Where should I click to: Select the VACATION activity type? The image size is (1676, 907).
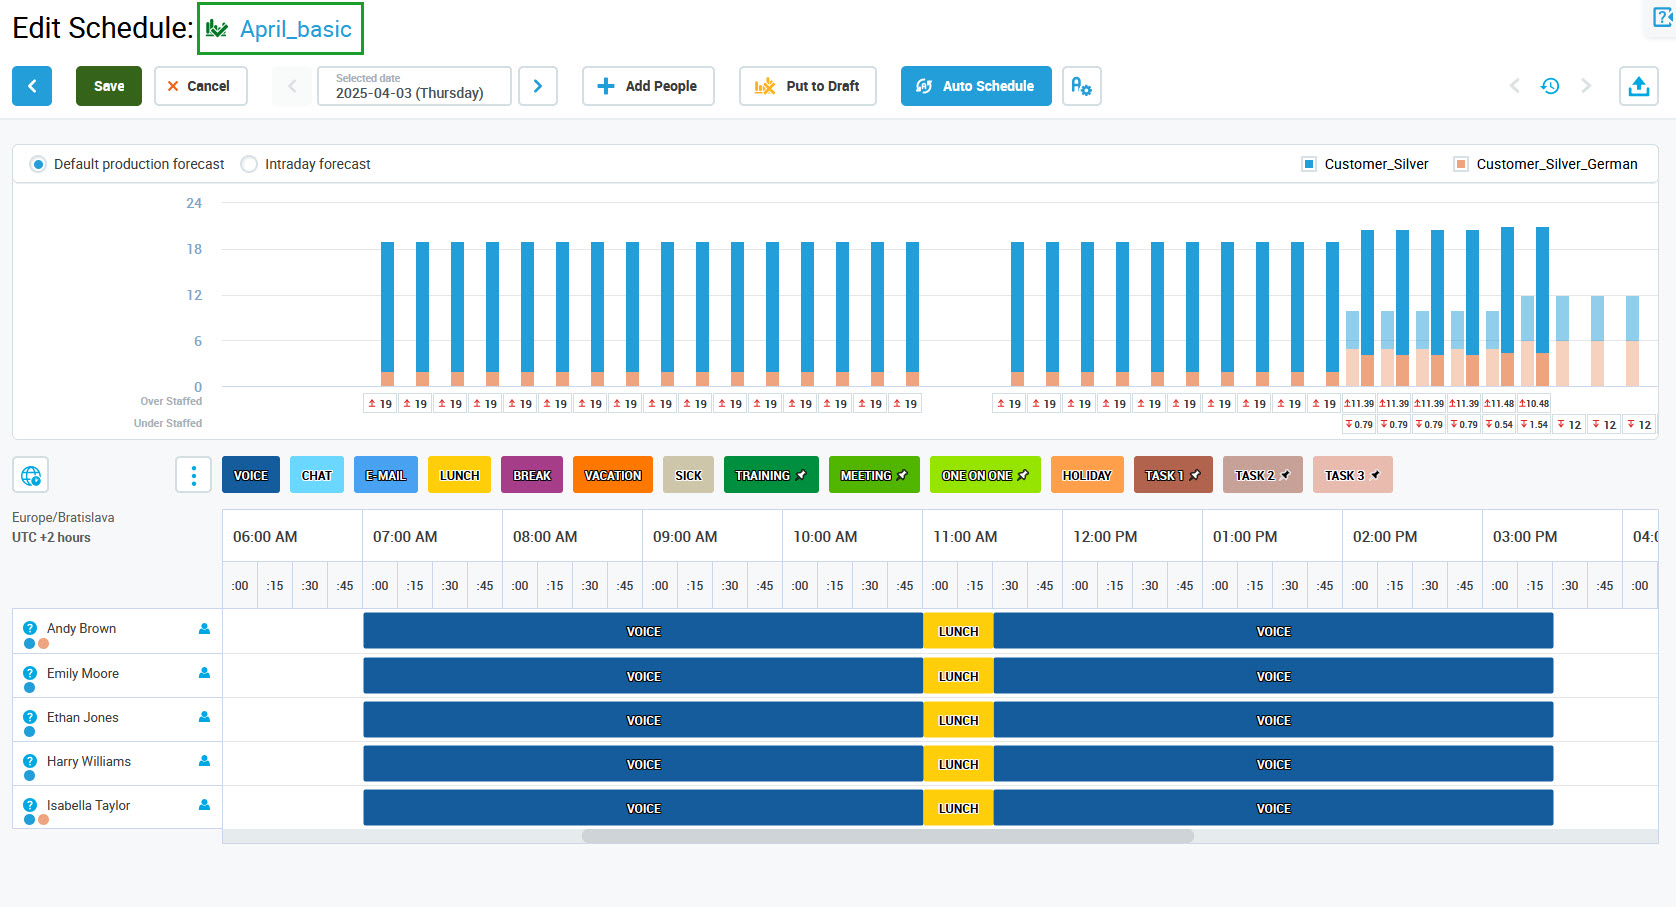(x=612, y=475)
